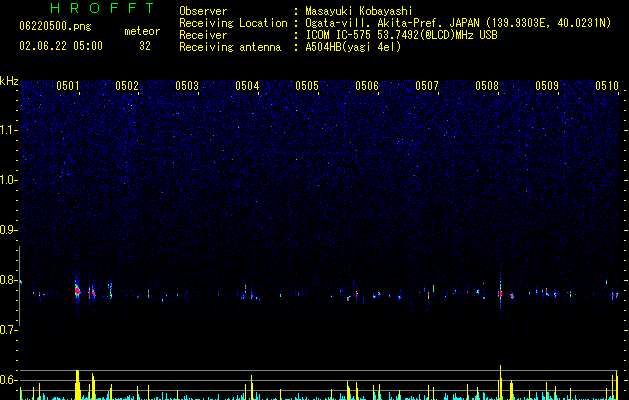Select the A504HB(yagi 4el) antenna text
Image resolution: width=629 pixels, height=400 pixels.
(x=353, y=47)
